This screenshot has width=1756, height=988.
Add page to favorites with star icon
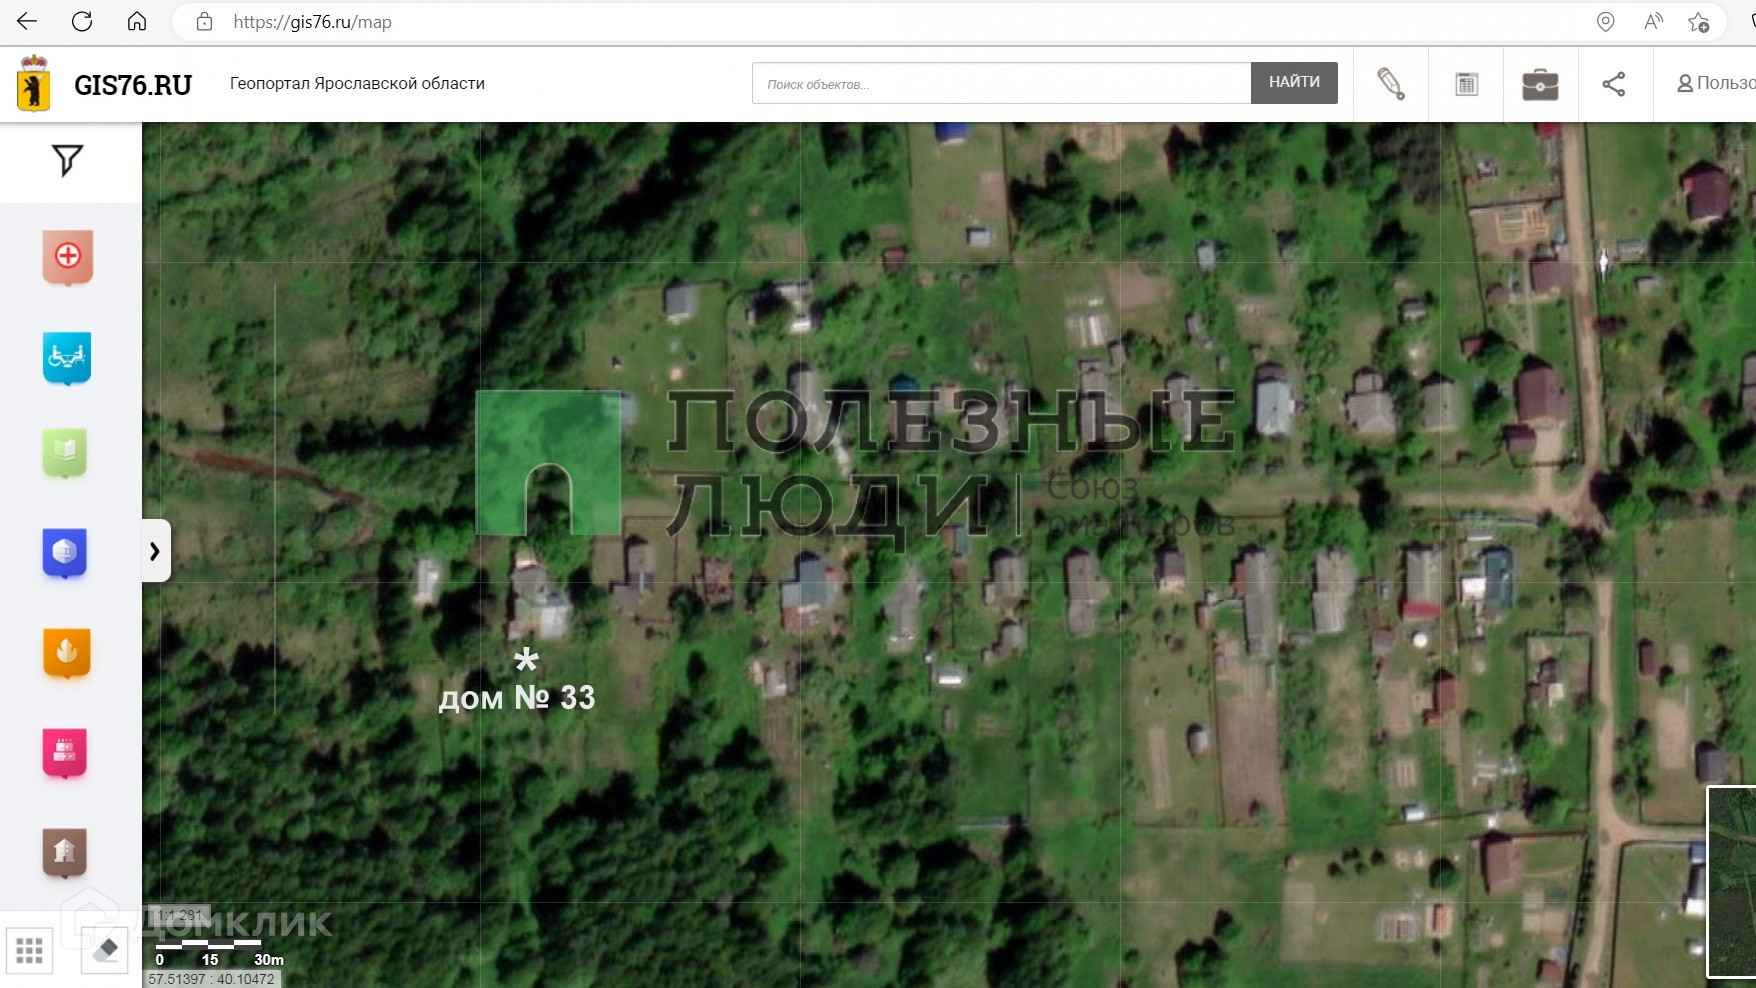click(x=1698, y=22)
